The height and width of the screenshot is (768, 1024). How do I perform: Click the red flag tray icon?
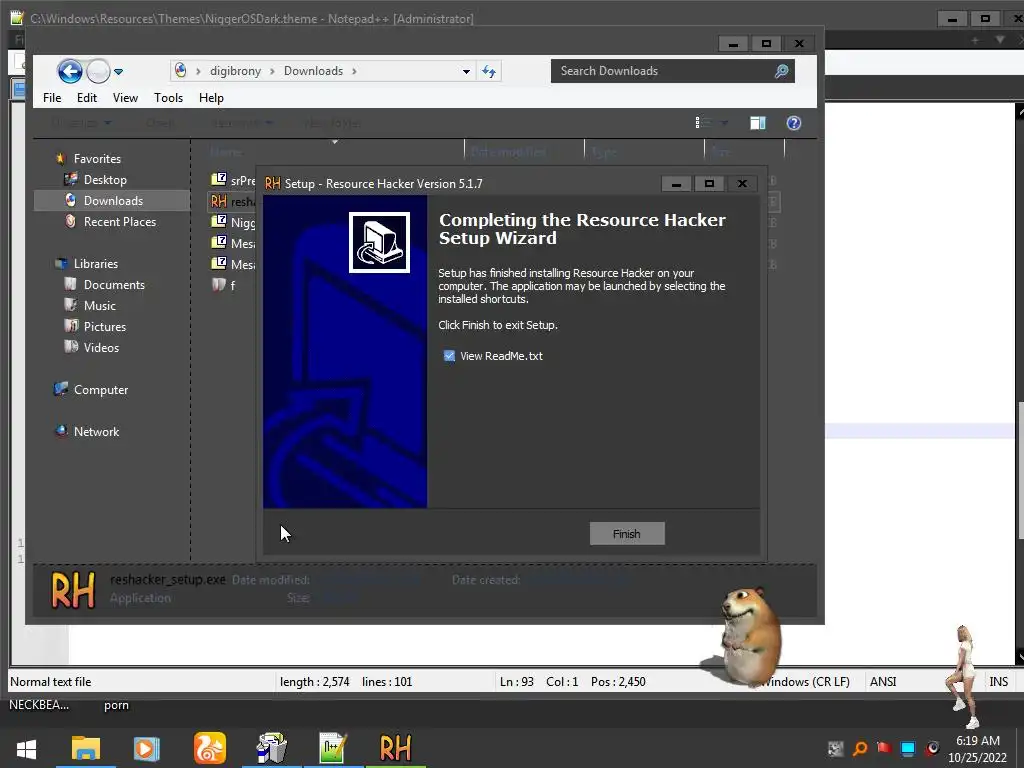[x=884, y=748]
